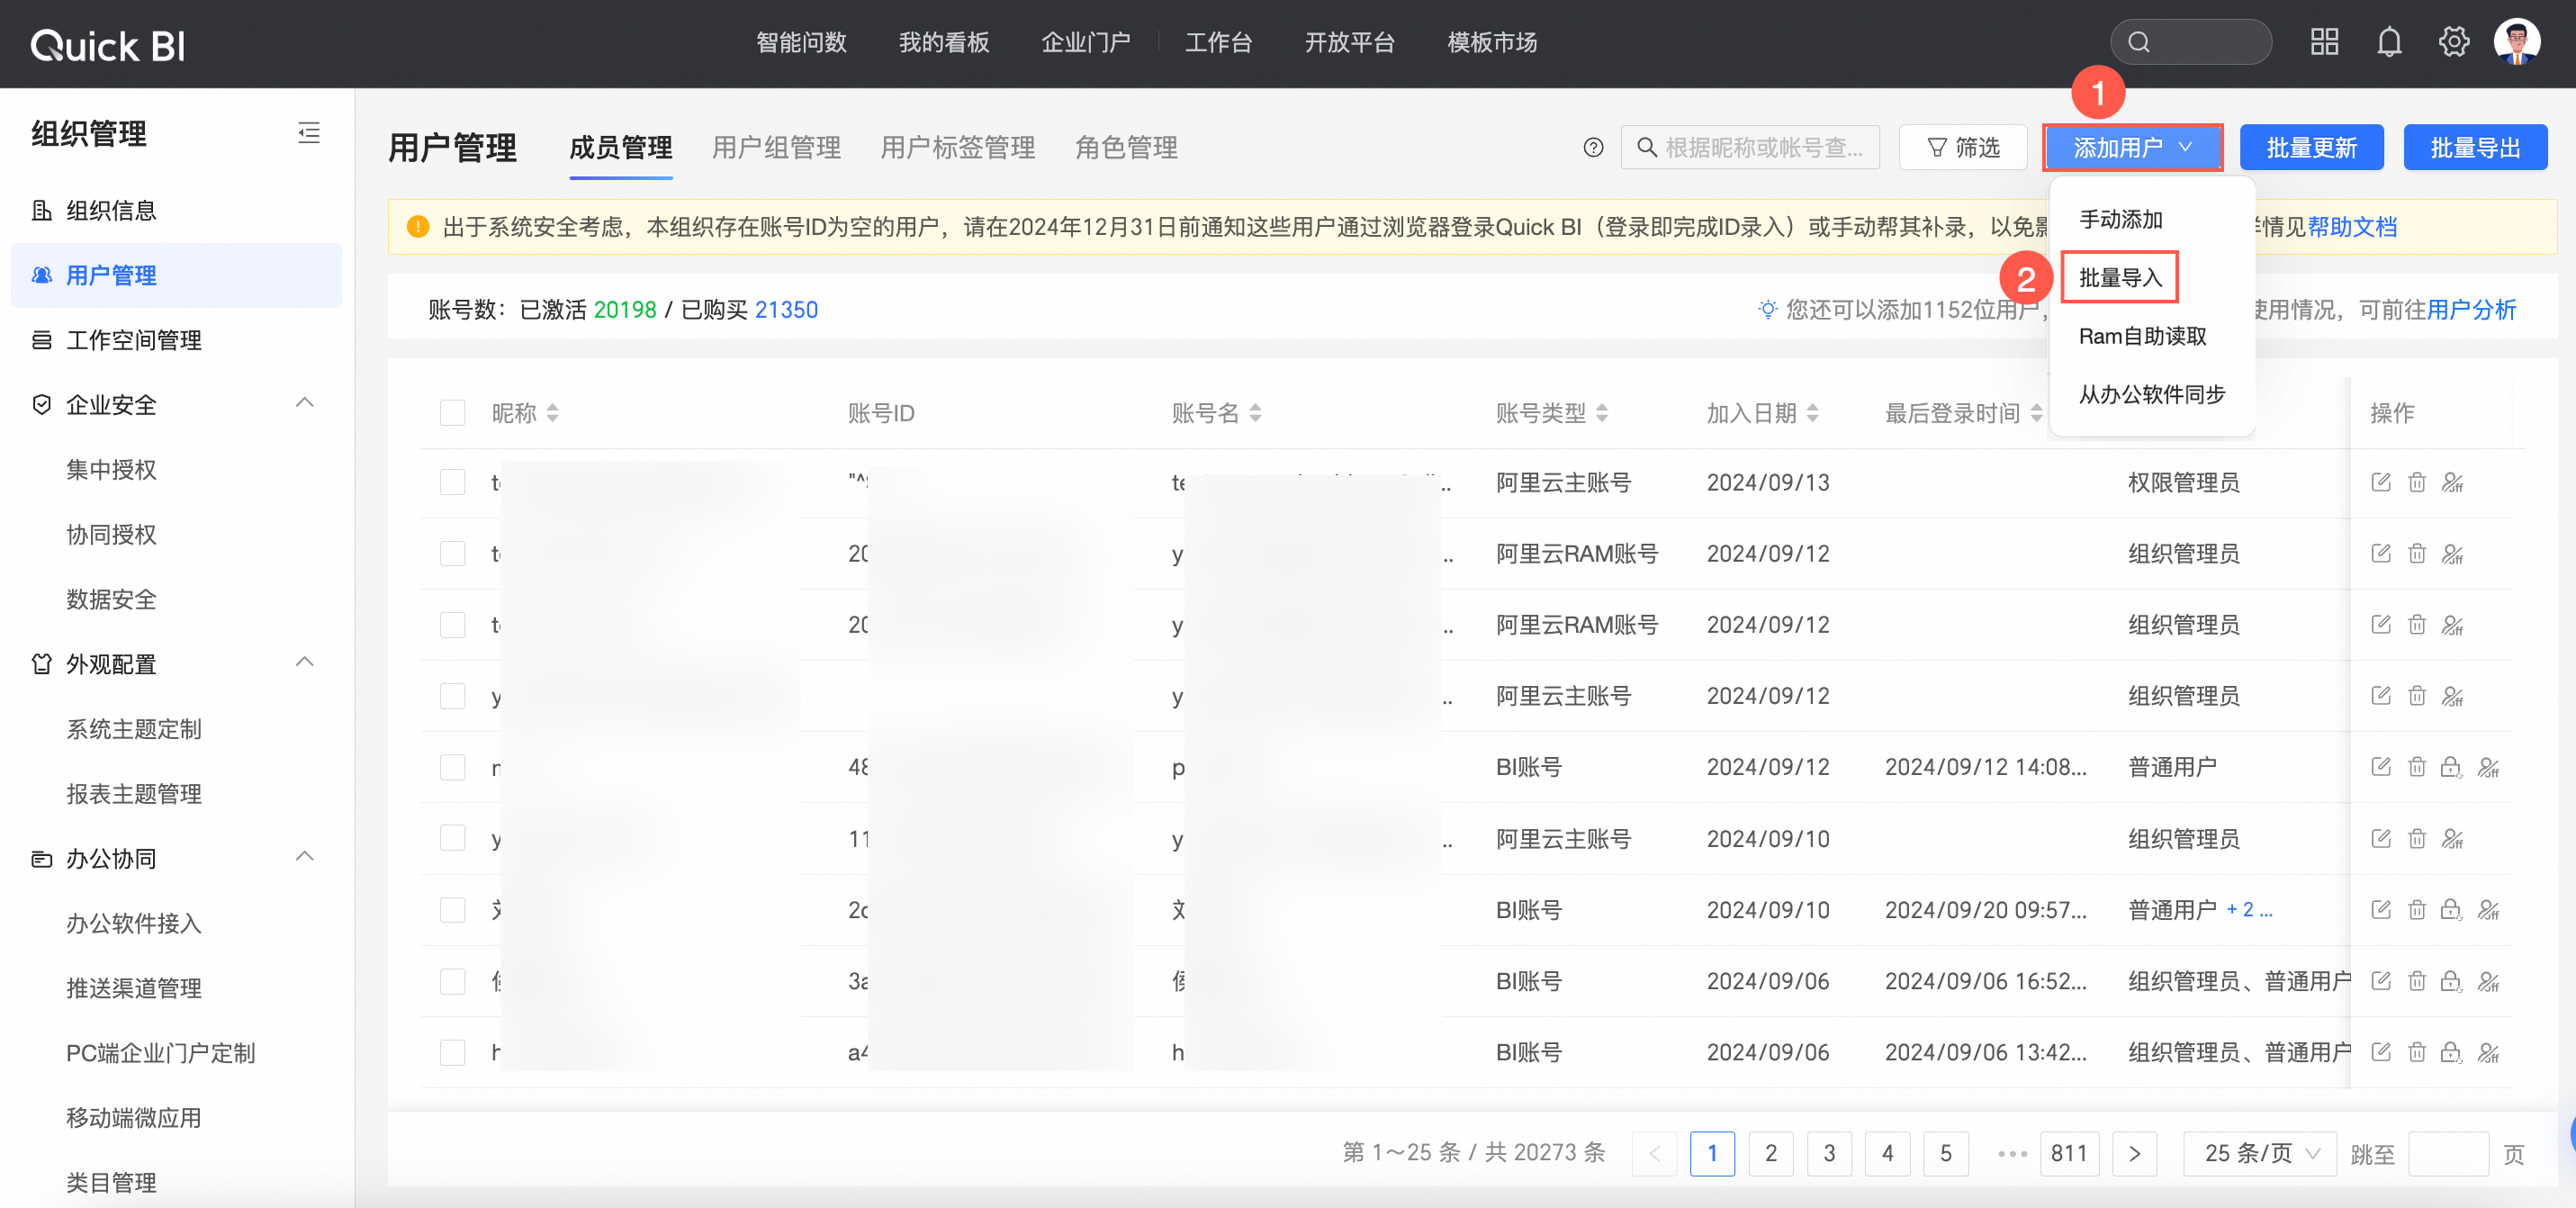Open 智能问数 in the top navigation
Image resolution: width=2576 pixels, height=1208 pixels.
(801, 42)
